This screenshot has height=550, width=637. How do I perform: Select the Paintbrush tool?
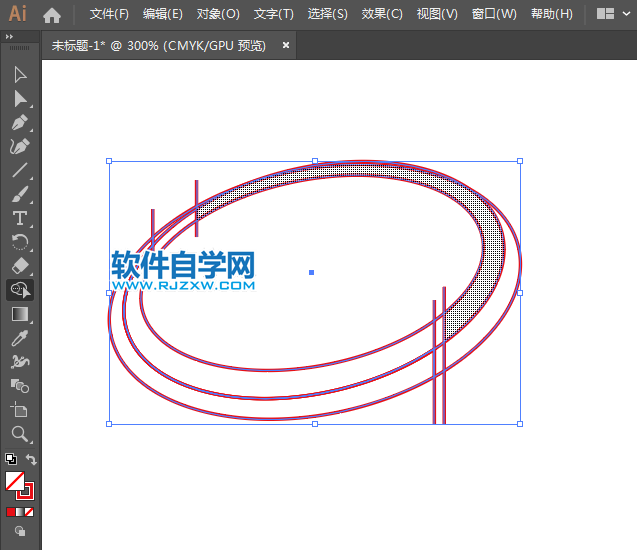(20, 194)
